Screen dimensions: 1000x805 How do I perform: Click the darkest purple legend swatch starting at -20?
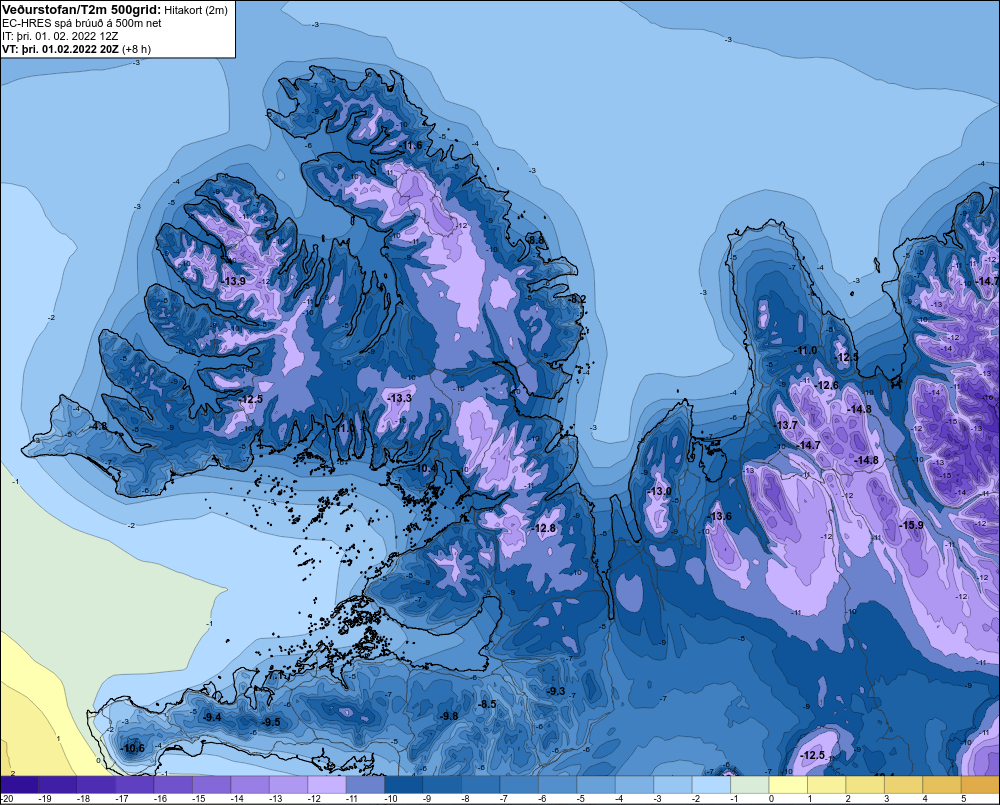[x=19, y=785]
